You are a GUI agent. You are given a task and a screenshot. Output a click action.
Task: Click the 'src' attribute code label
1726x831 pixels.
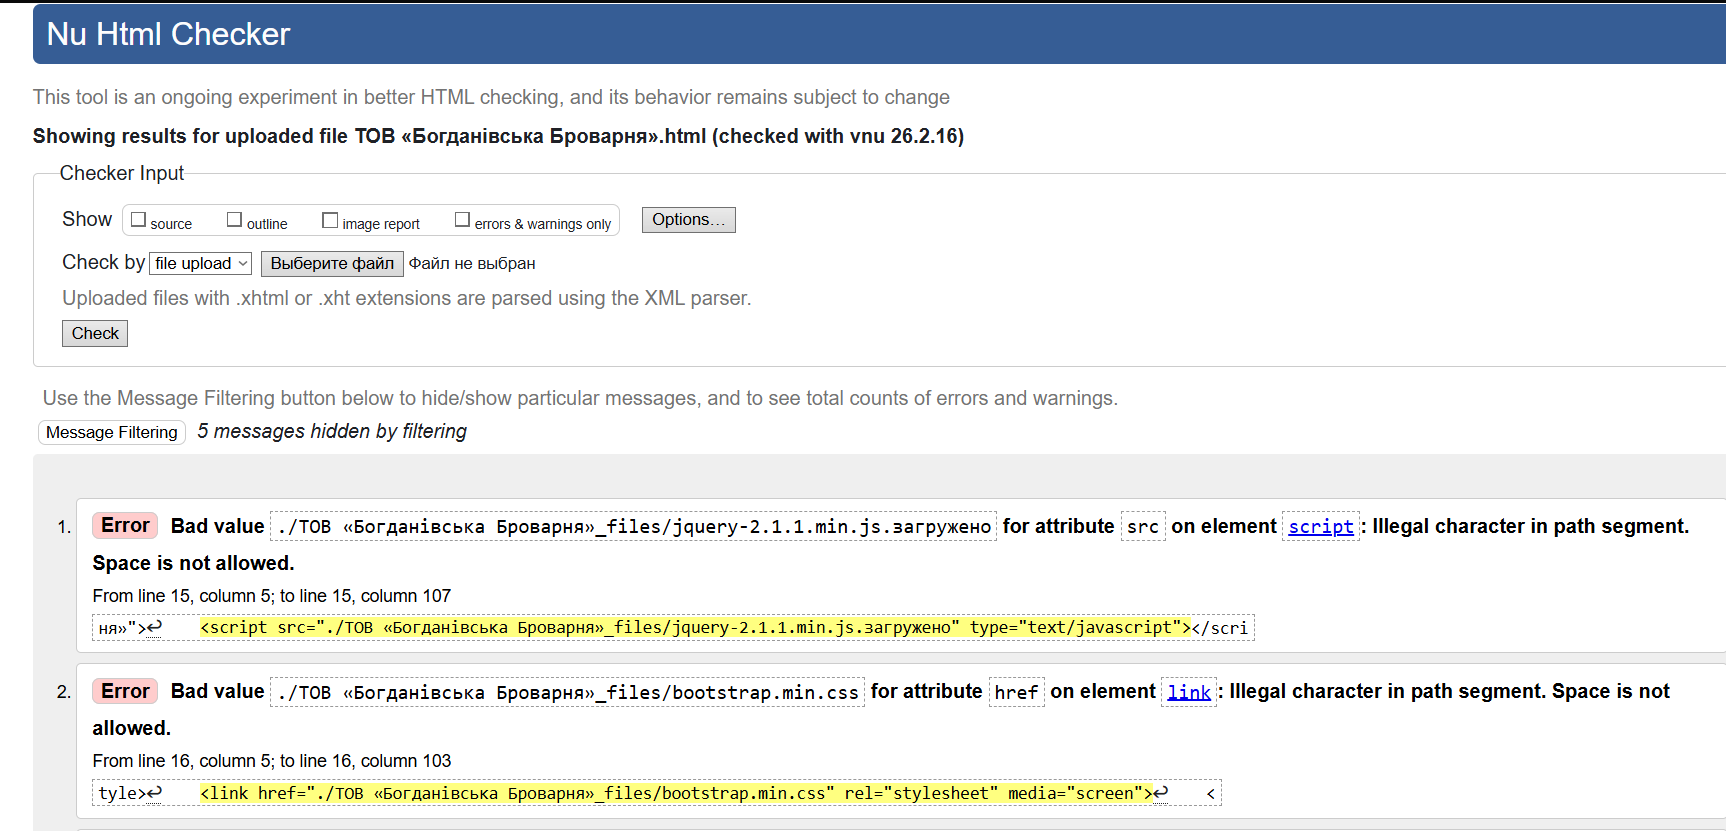point(1142,527)
